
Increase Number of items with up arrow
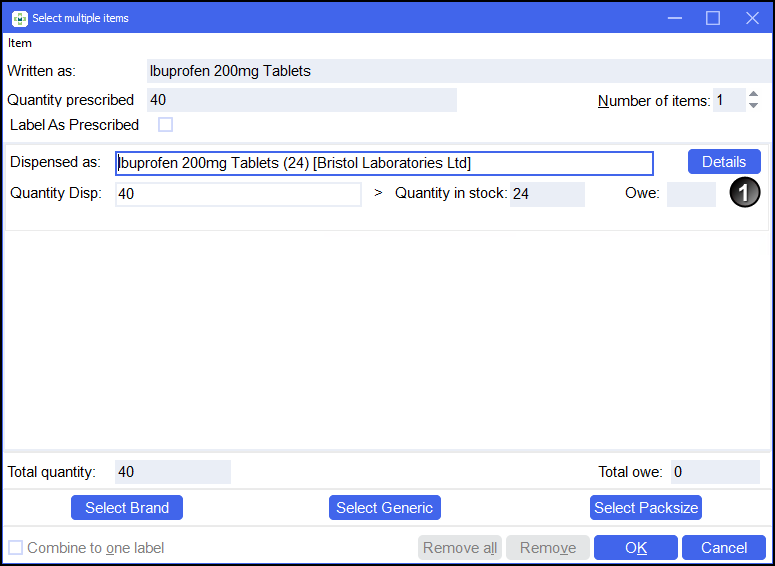(753, 95)
